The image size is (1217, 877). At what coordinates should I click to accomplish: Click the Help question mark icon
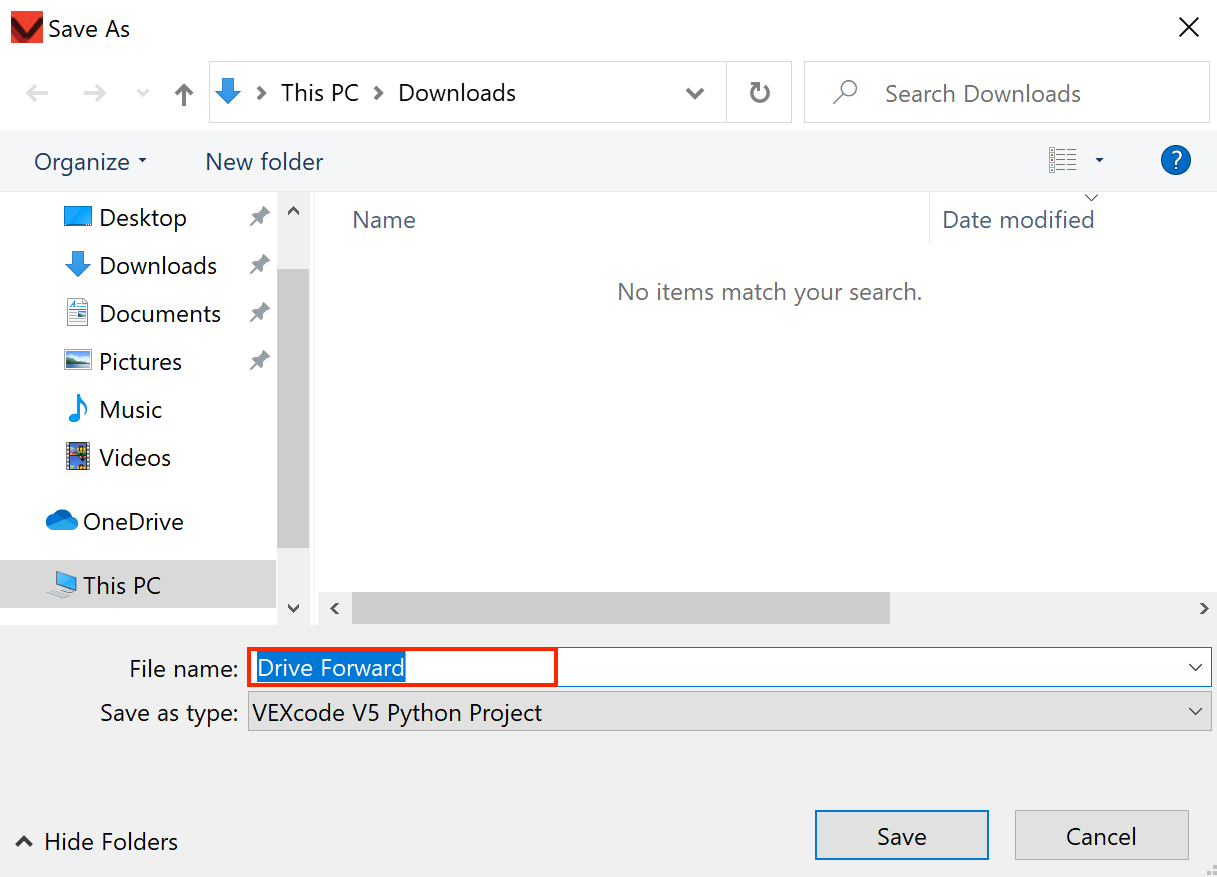tap(1175, 160)
